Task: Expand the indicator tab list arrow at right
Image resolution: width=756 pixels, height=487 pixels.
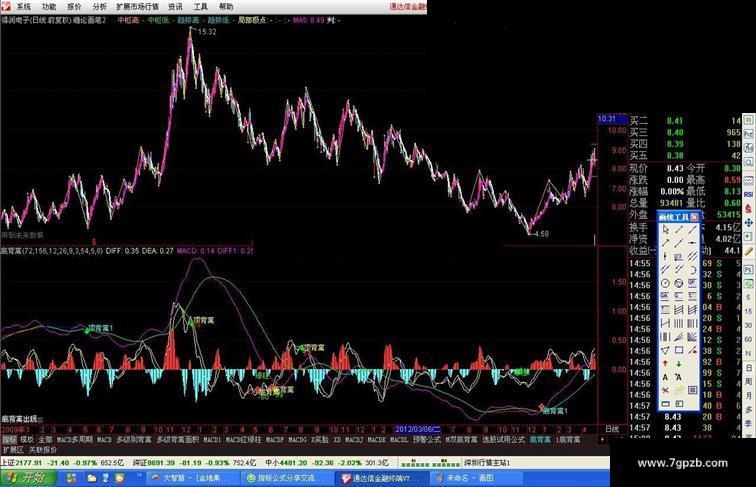Action: pyautogui.click(x=602, y=440)
